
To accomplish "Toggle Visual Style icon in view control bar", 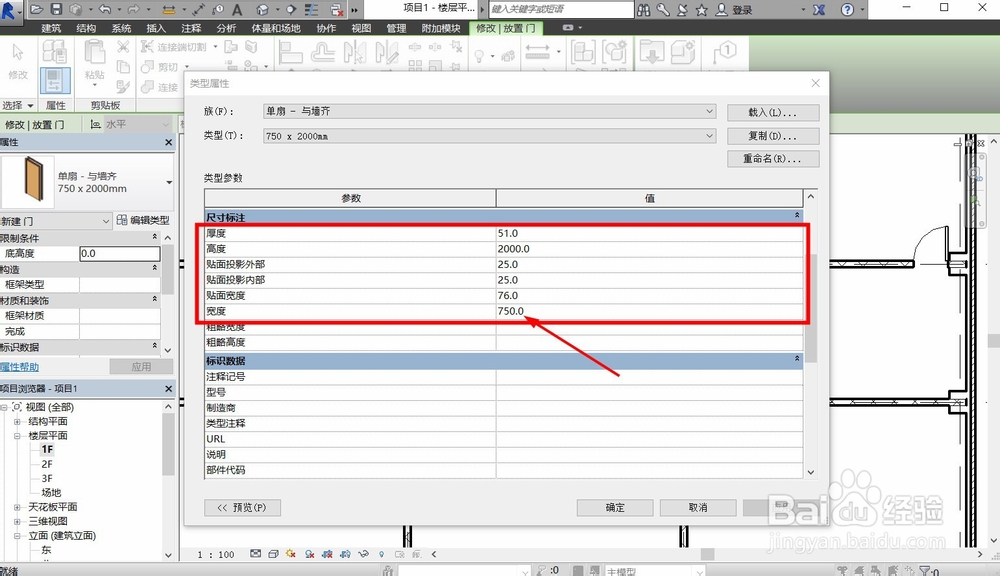I will (x=274, y=554).
